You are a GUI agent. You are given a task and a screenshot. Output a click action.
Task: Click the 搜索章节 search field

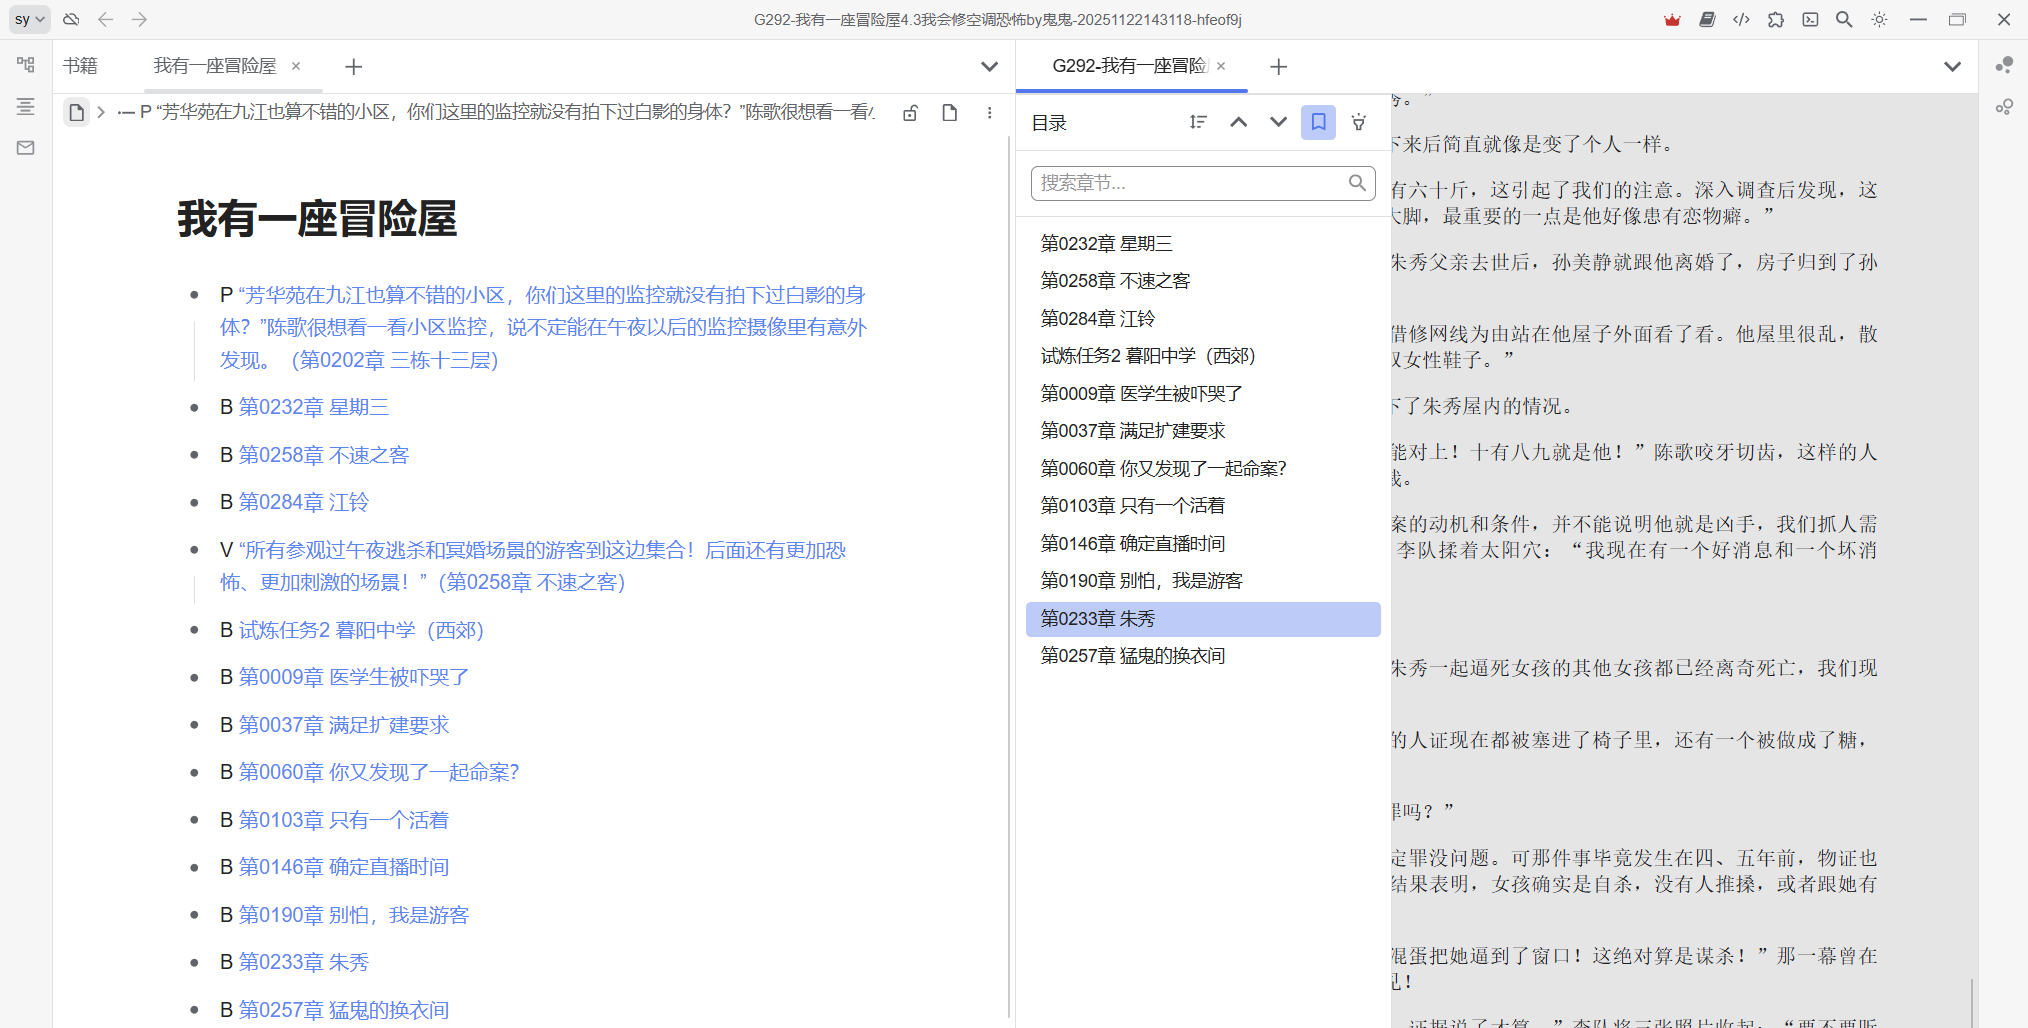(x=1192, y=183)
